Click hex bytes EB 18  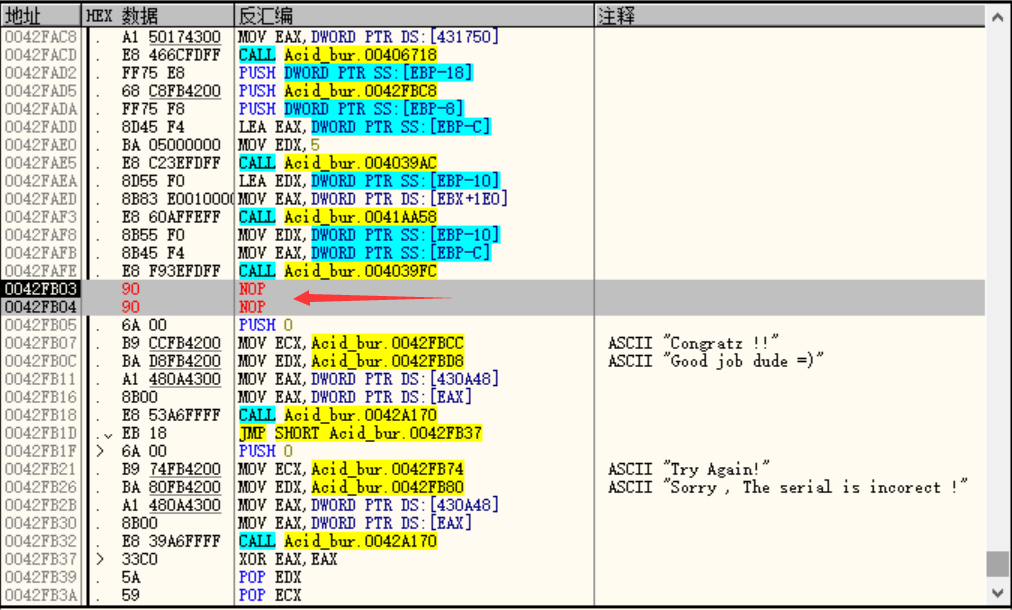coord(144,434)
